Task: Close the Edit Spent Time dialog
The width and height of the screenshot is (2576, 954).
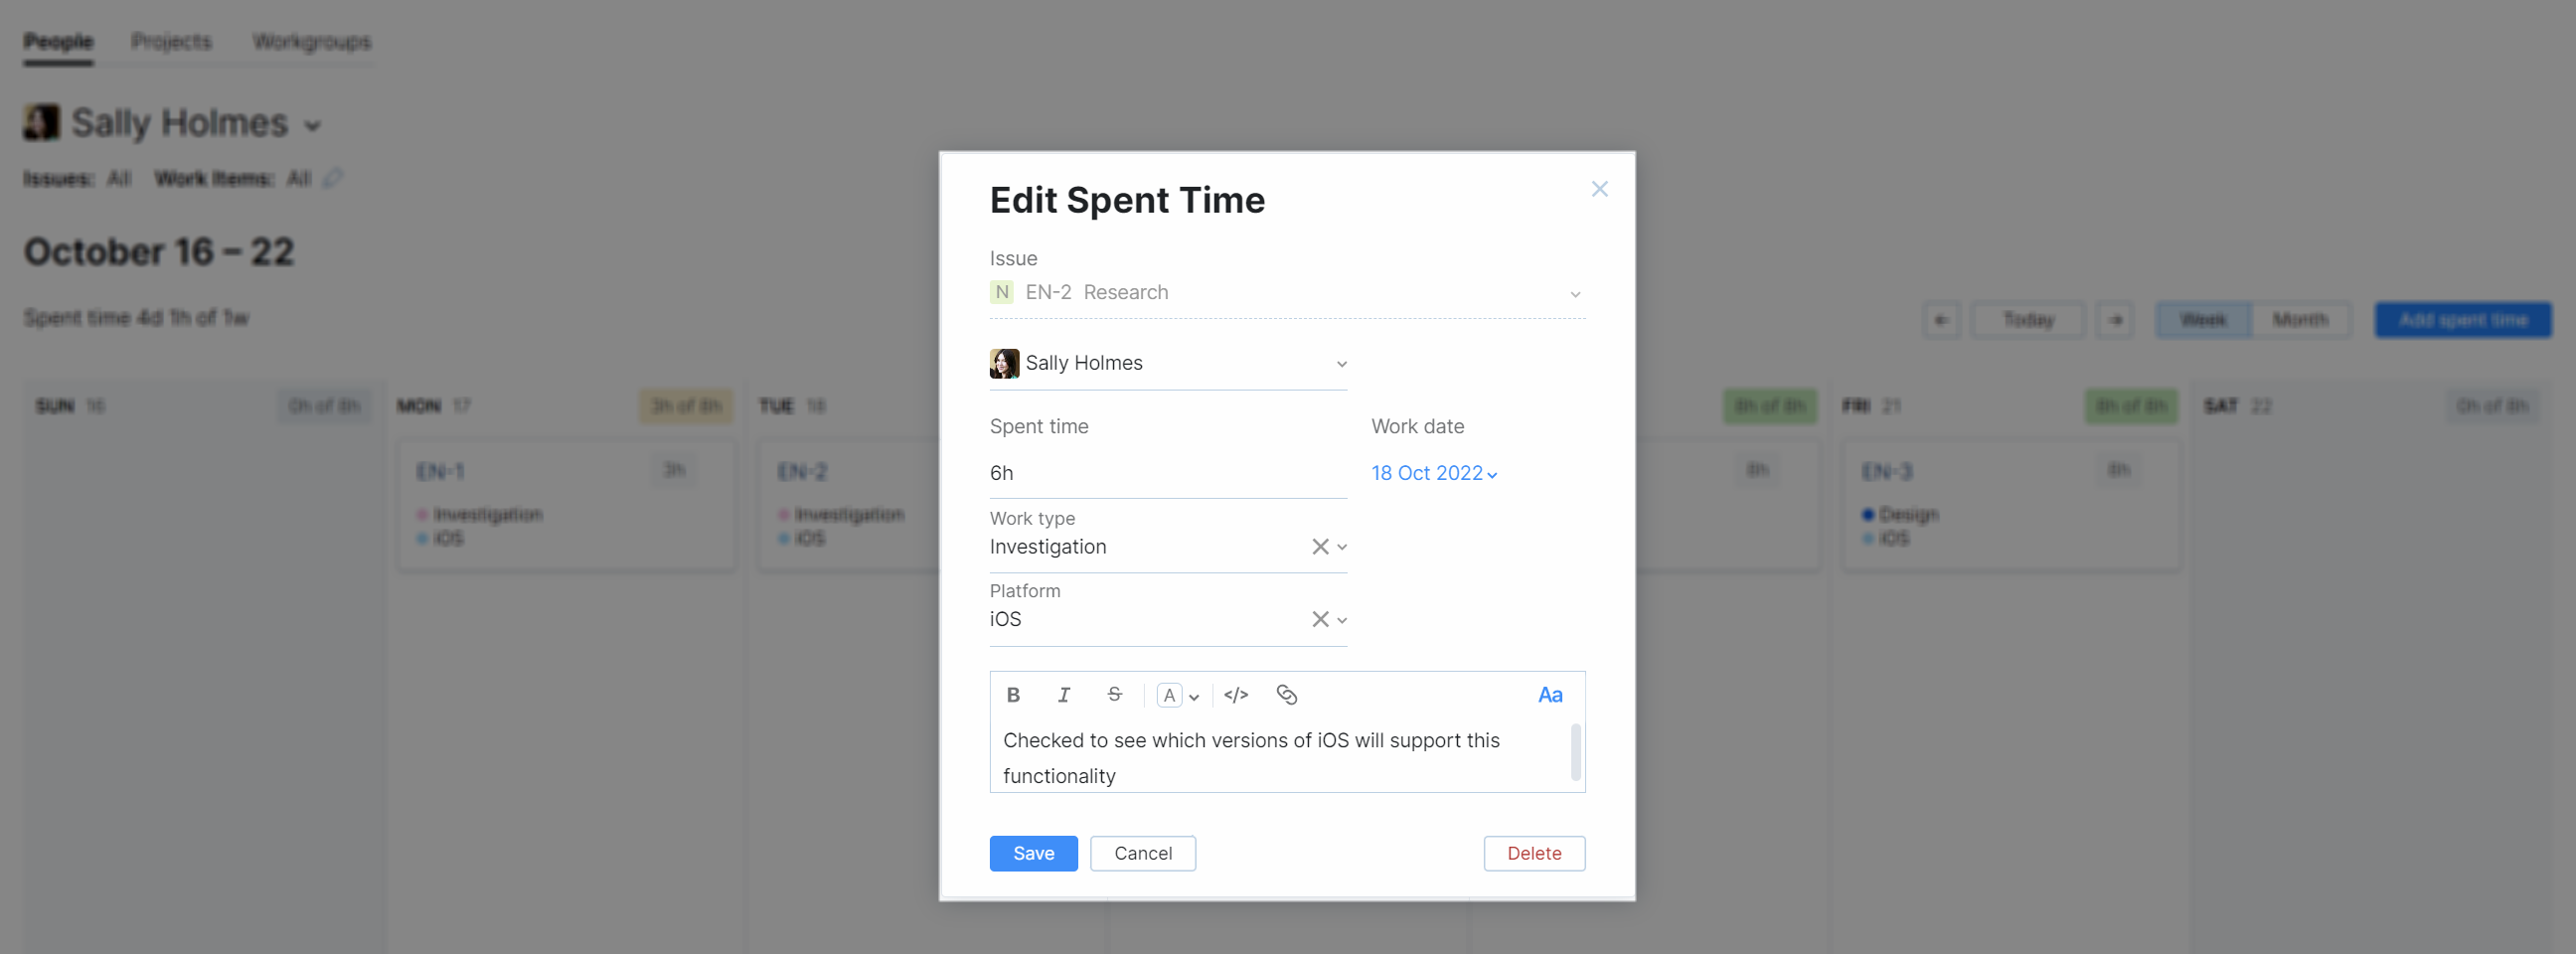Action: [x=1599, y=189]
